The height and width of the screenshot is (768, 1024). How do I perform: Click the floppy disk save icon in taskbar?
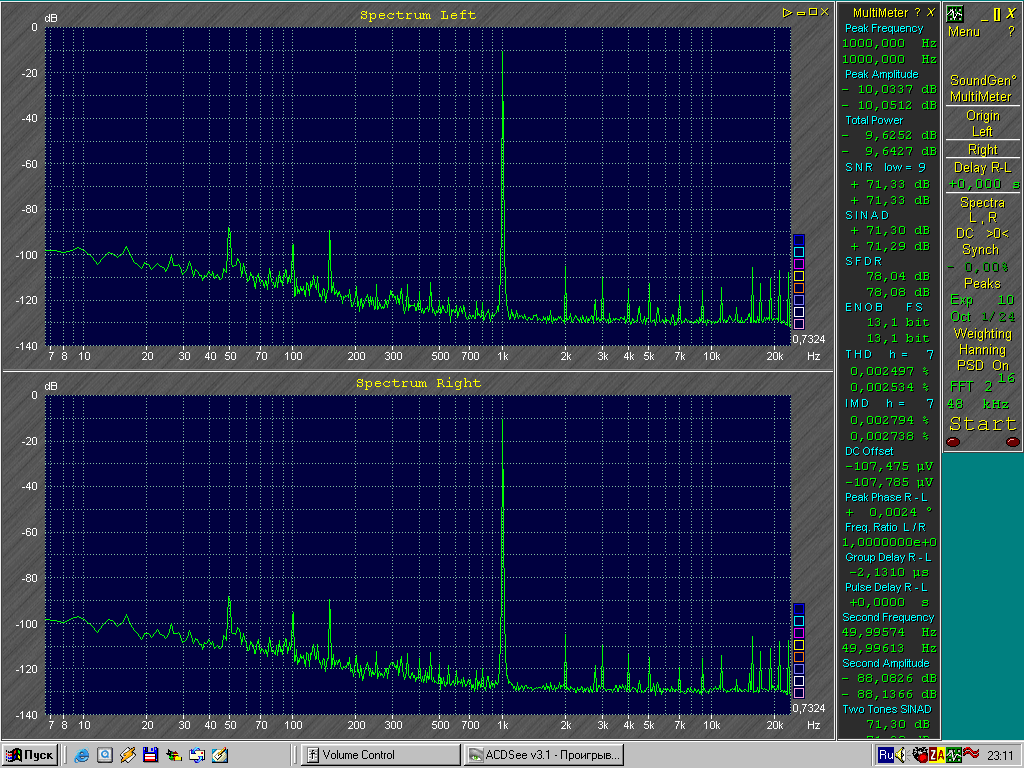click(150, 755)
